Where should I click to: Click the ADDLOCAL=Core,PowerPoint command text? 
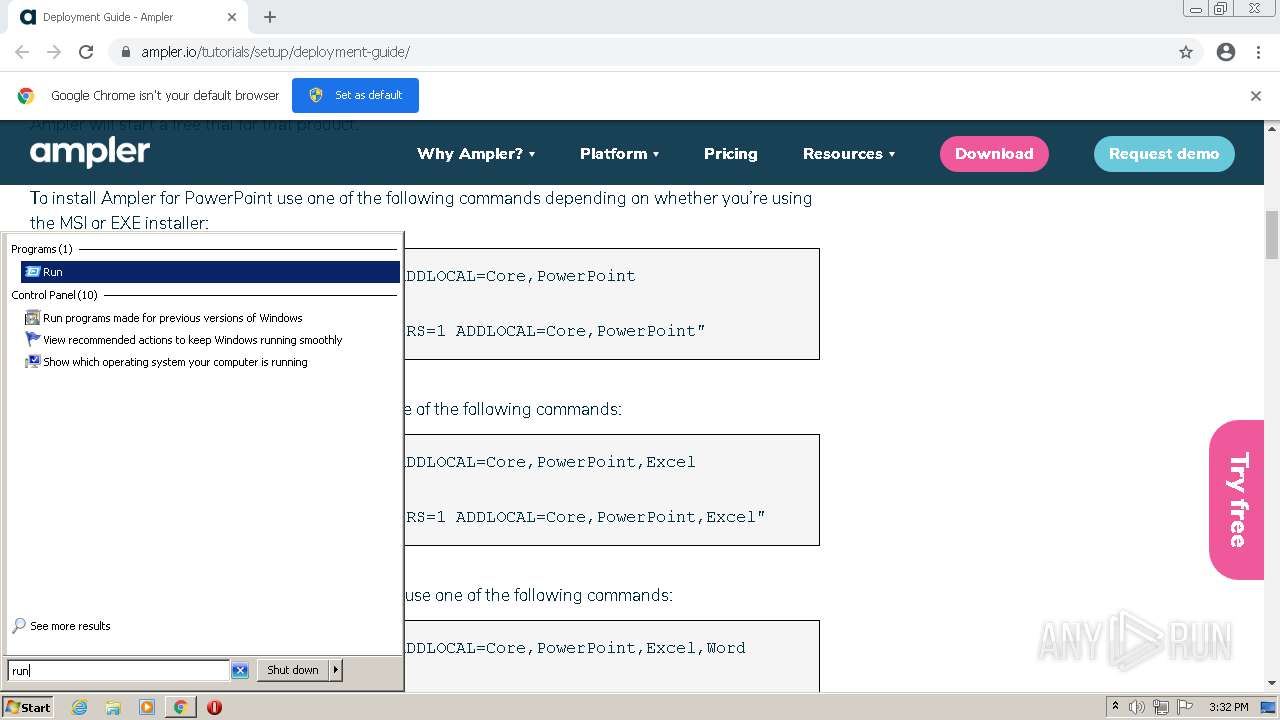[518, 276]
